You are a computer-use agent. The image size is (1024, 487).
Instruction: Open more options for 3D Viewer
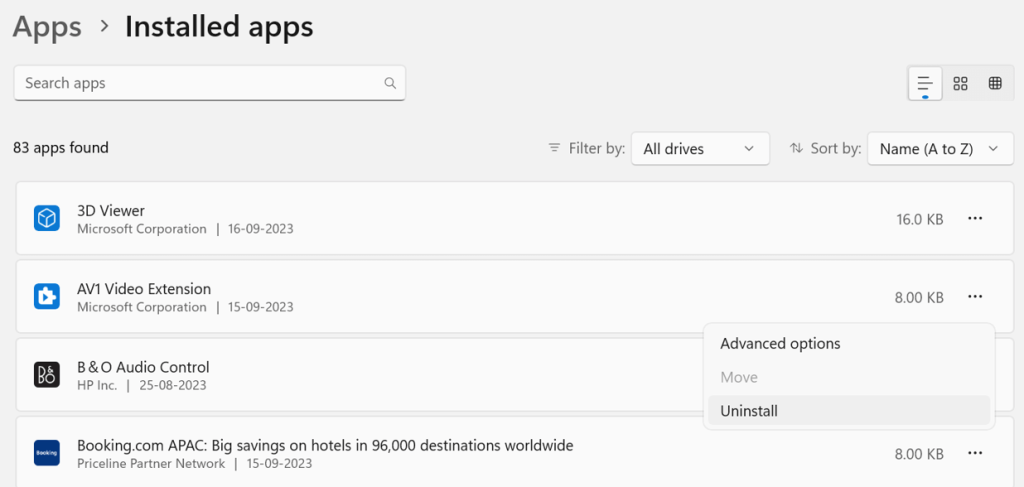(x=975, y=219)
